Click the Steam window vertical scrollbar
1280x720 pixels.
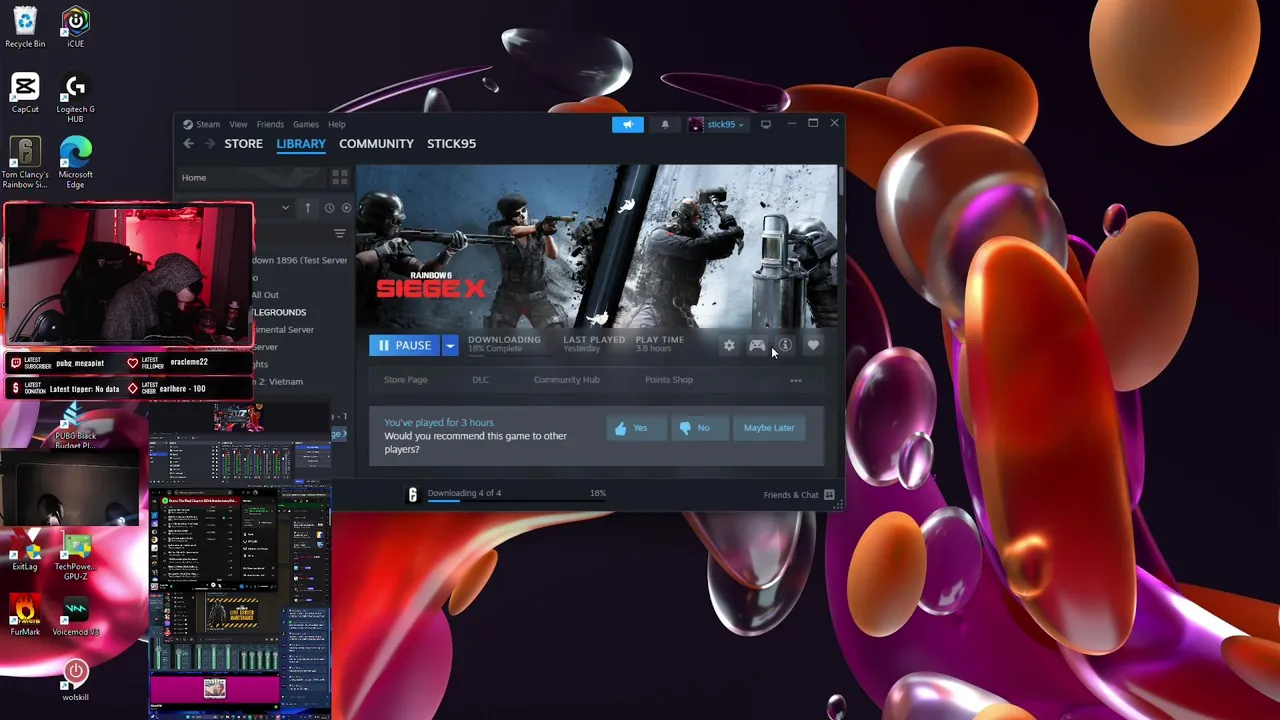pyautogui.click(x=842, y=182)
